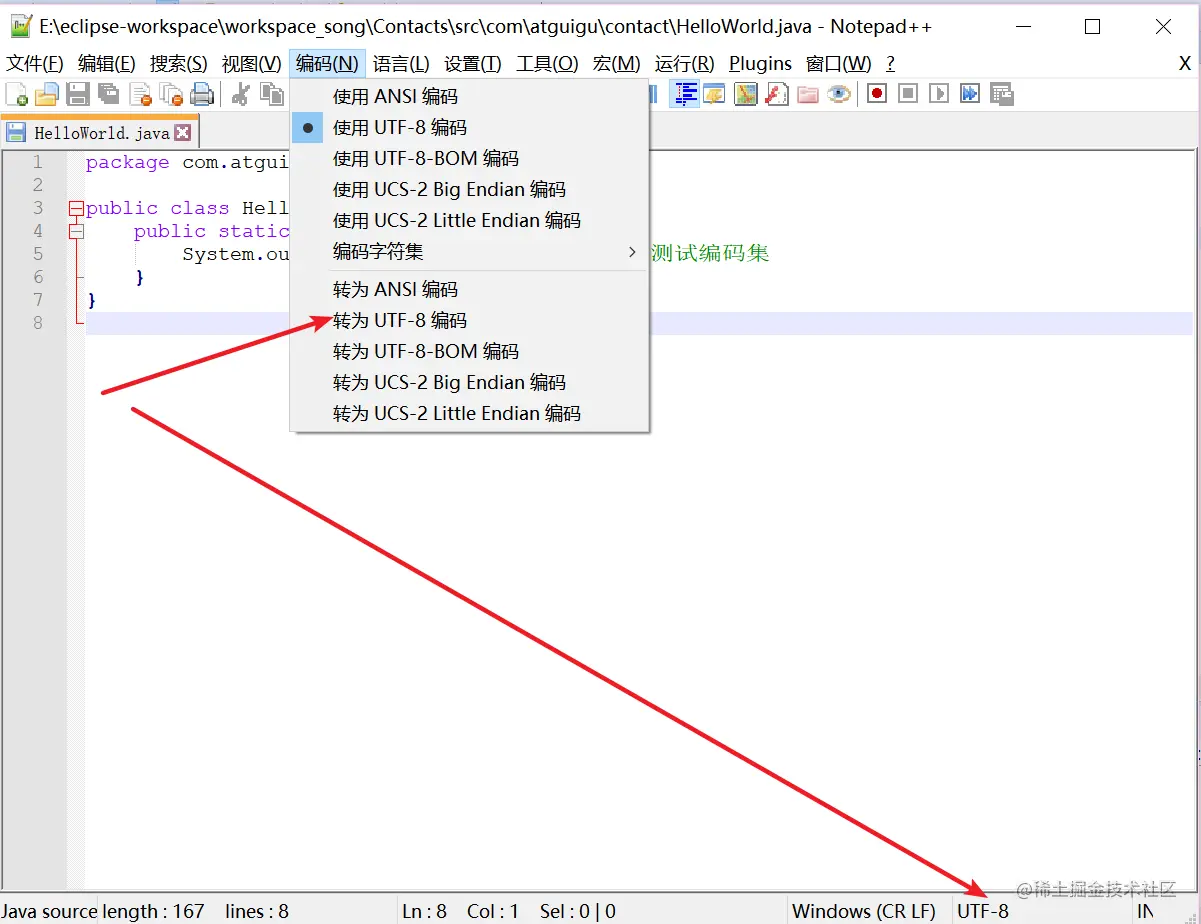
Task: Open the Document Map toolbar icon
Action: click(746, 94)
